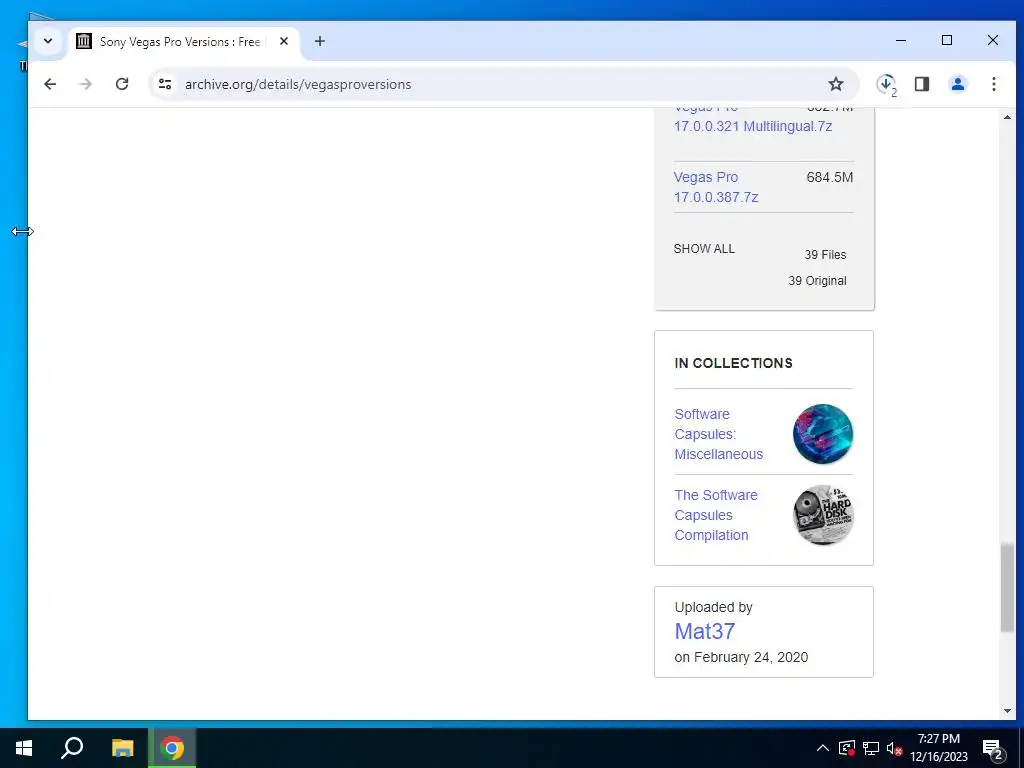Click the archive.org URL address field

pyautogui.click(x=298, y=84)
